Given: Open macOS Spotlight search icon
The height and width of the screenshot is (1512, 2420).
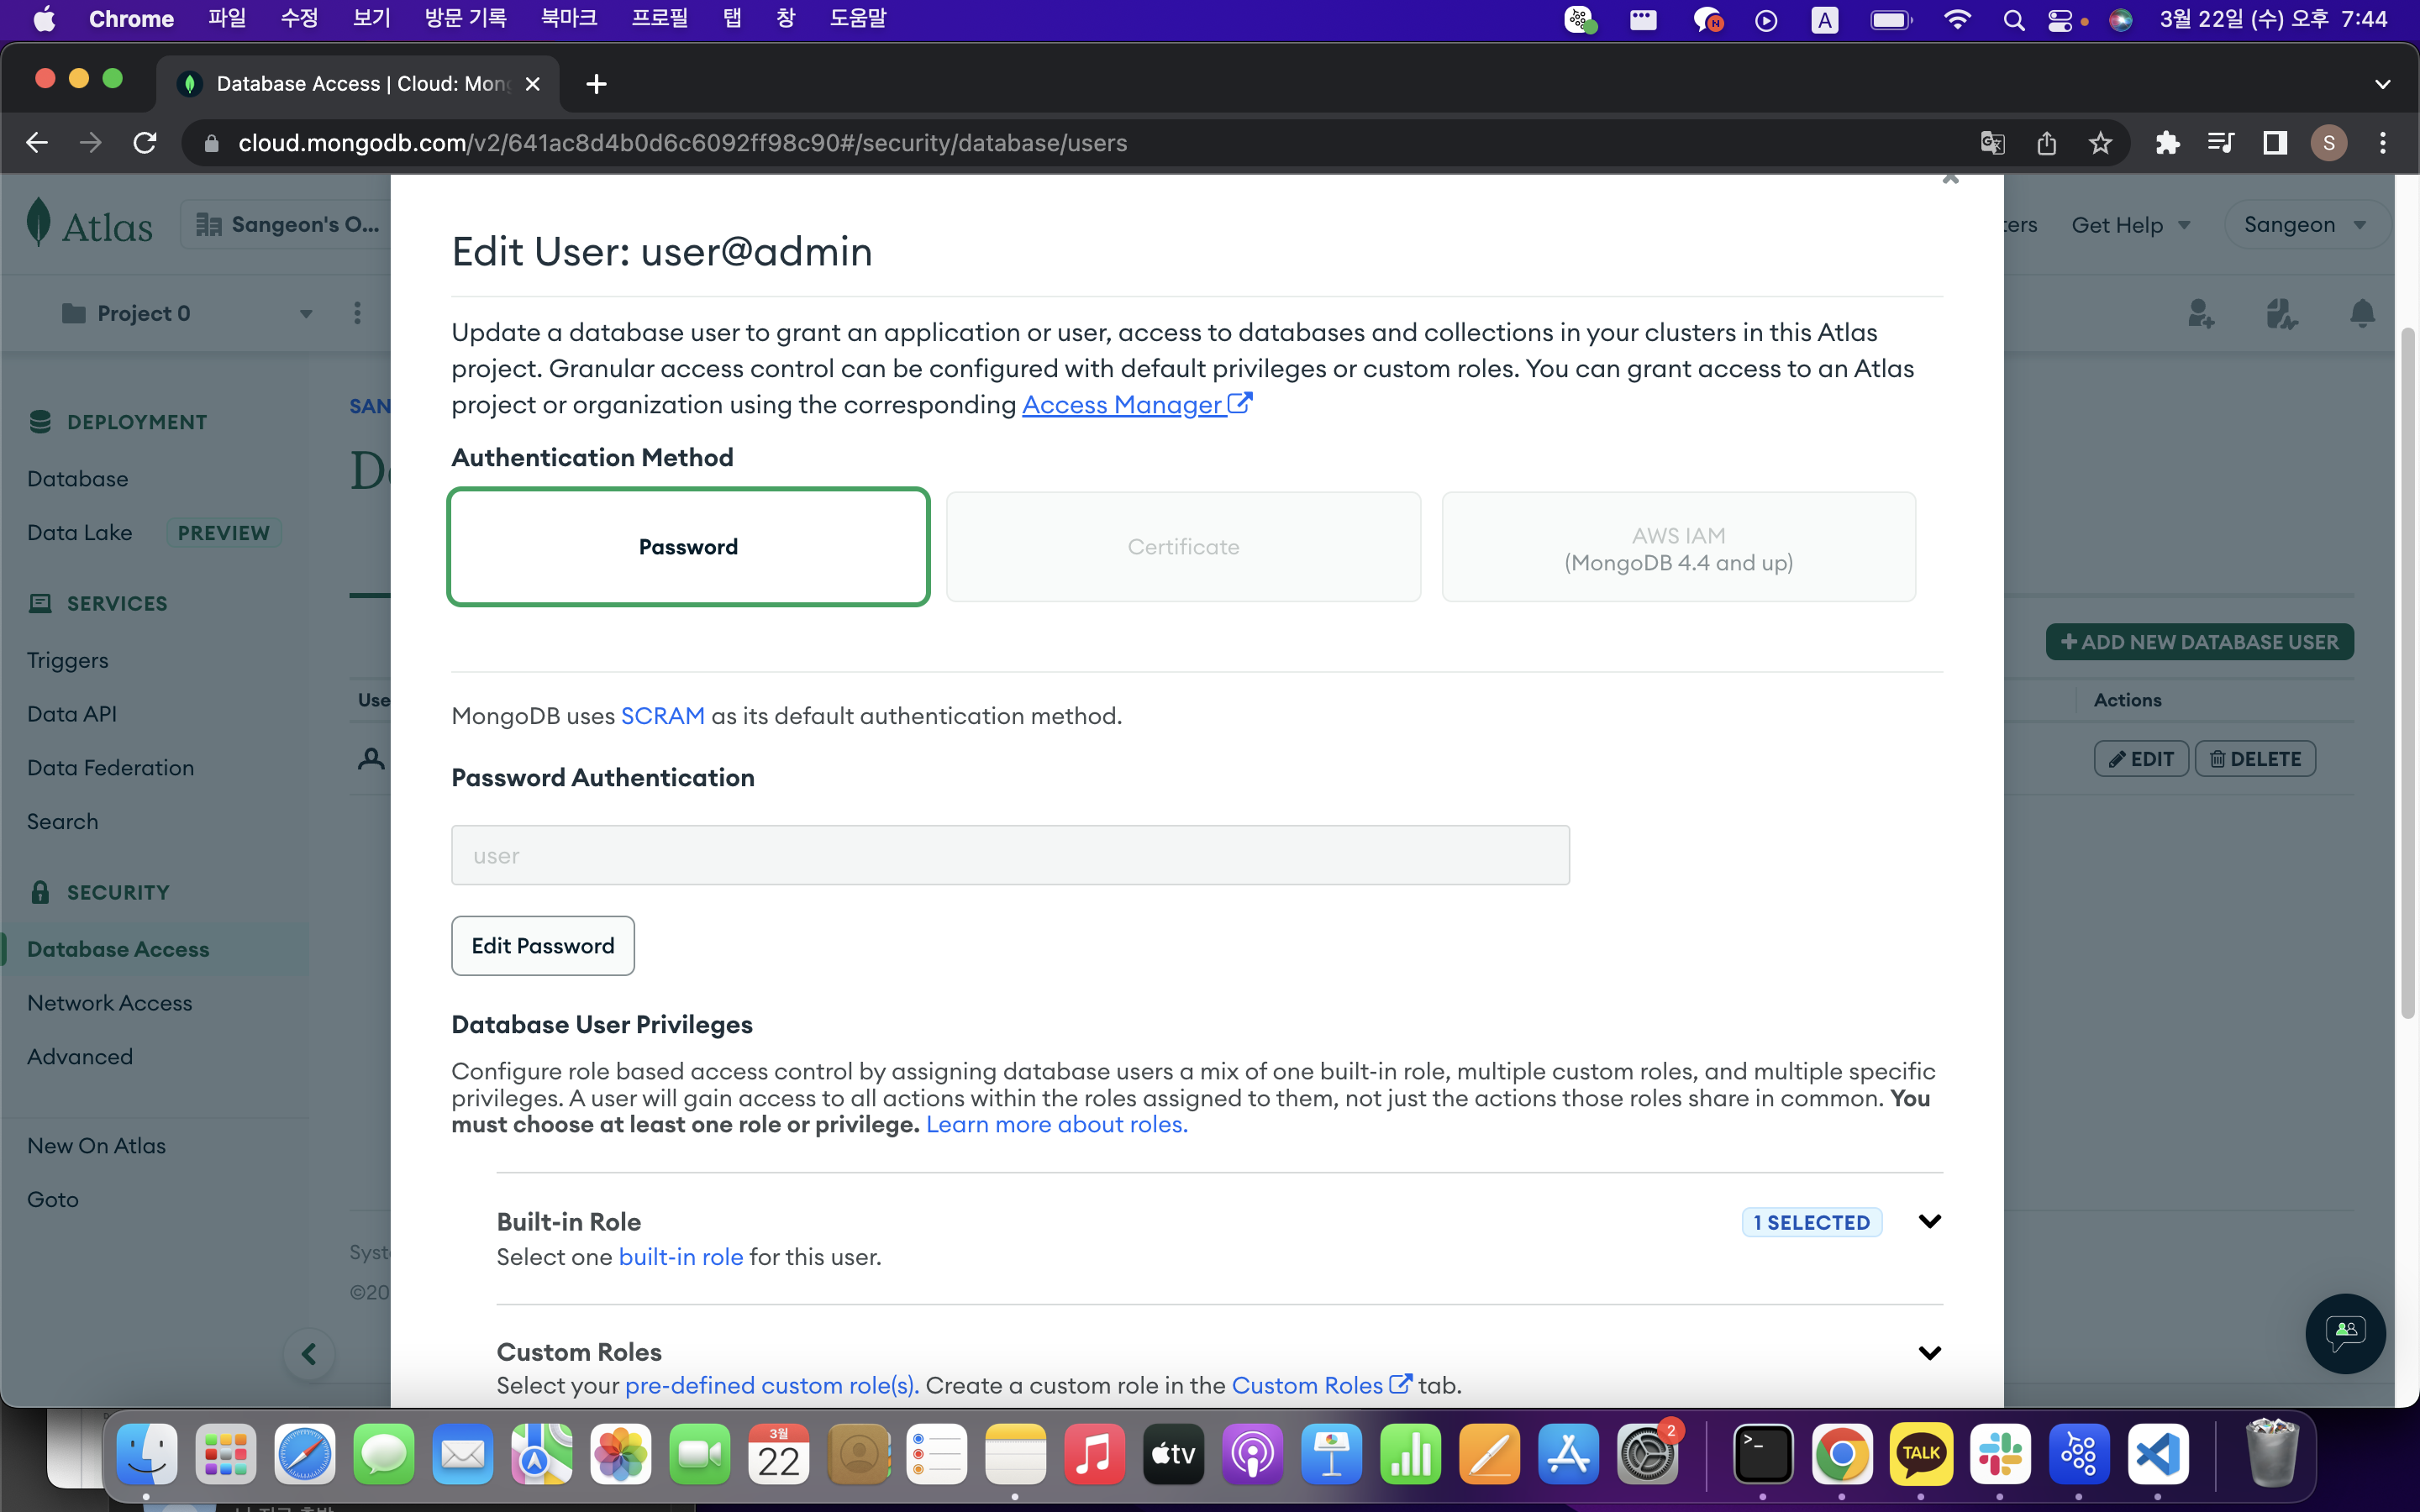Looking at the screenshot, I should [x=2014, y=20].
